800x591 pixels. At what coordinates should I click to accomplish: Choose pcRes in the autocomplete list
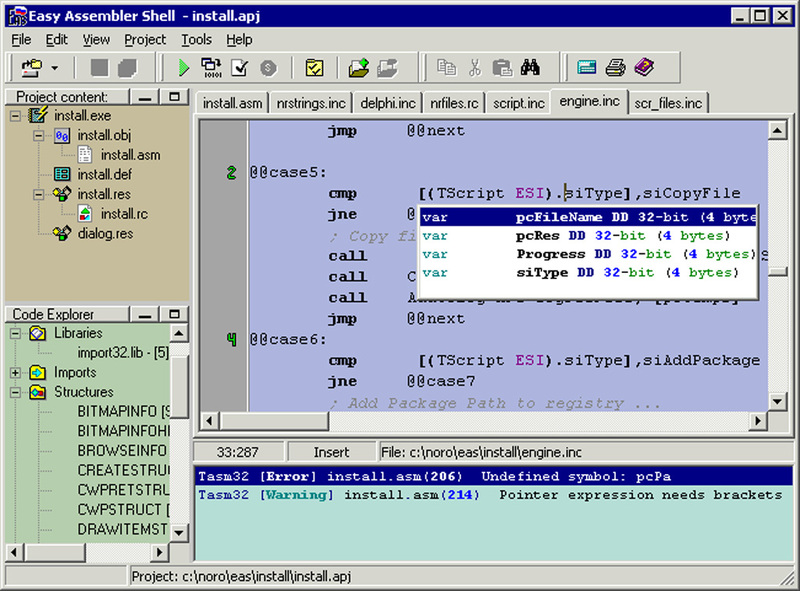(x=588, y=236)
